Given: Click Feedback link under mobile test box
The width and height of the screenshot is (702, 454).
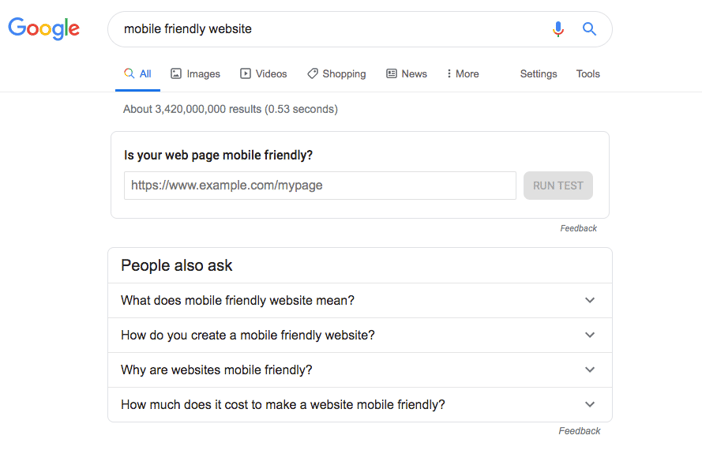Looking at the screenshot, I should [578, 229].
